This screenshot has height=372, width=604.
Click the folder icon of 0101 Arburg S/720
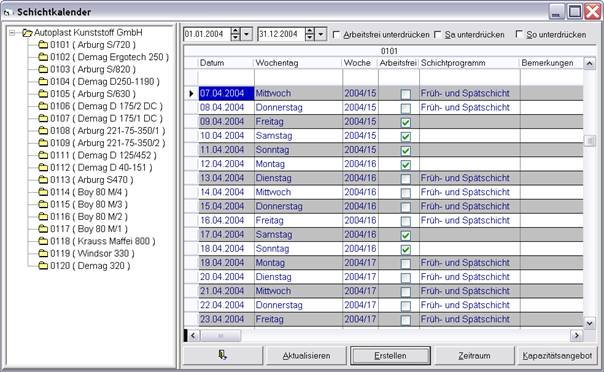[x=43, y=45]
